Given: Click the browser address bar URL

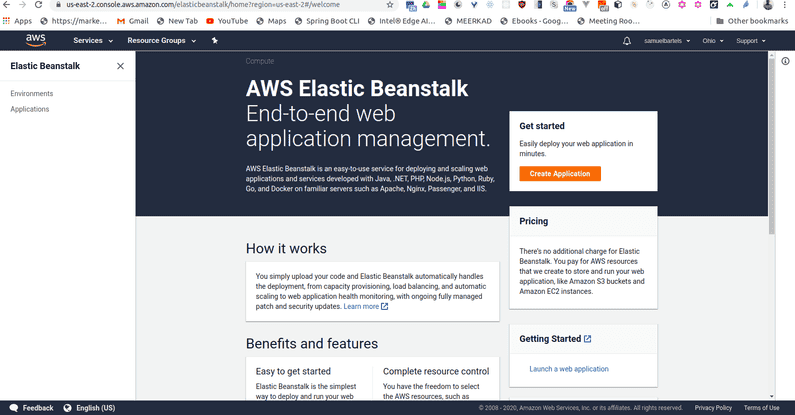Looking at the screenshot, I should point(203,5).
